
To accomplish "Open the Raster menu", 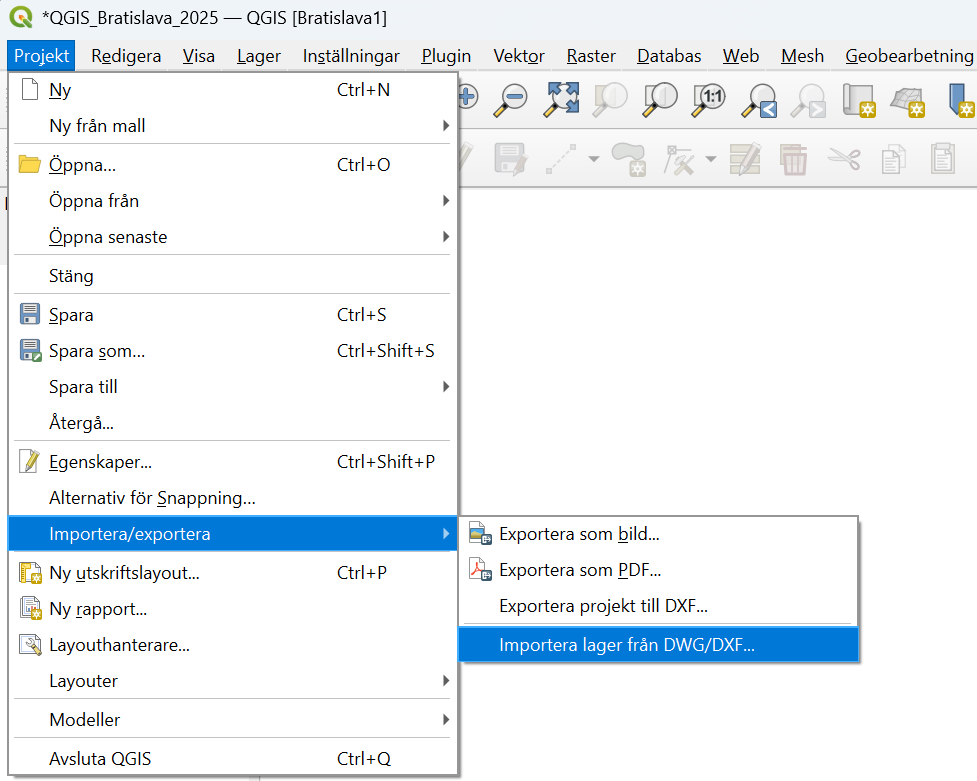I will pos(591,56).
